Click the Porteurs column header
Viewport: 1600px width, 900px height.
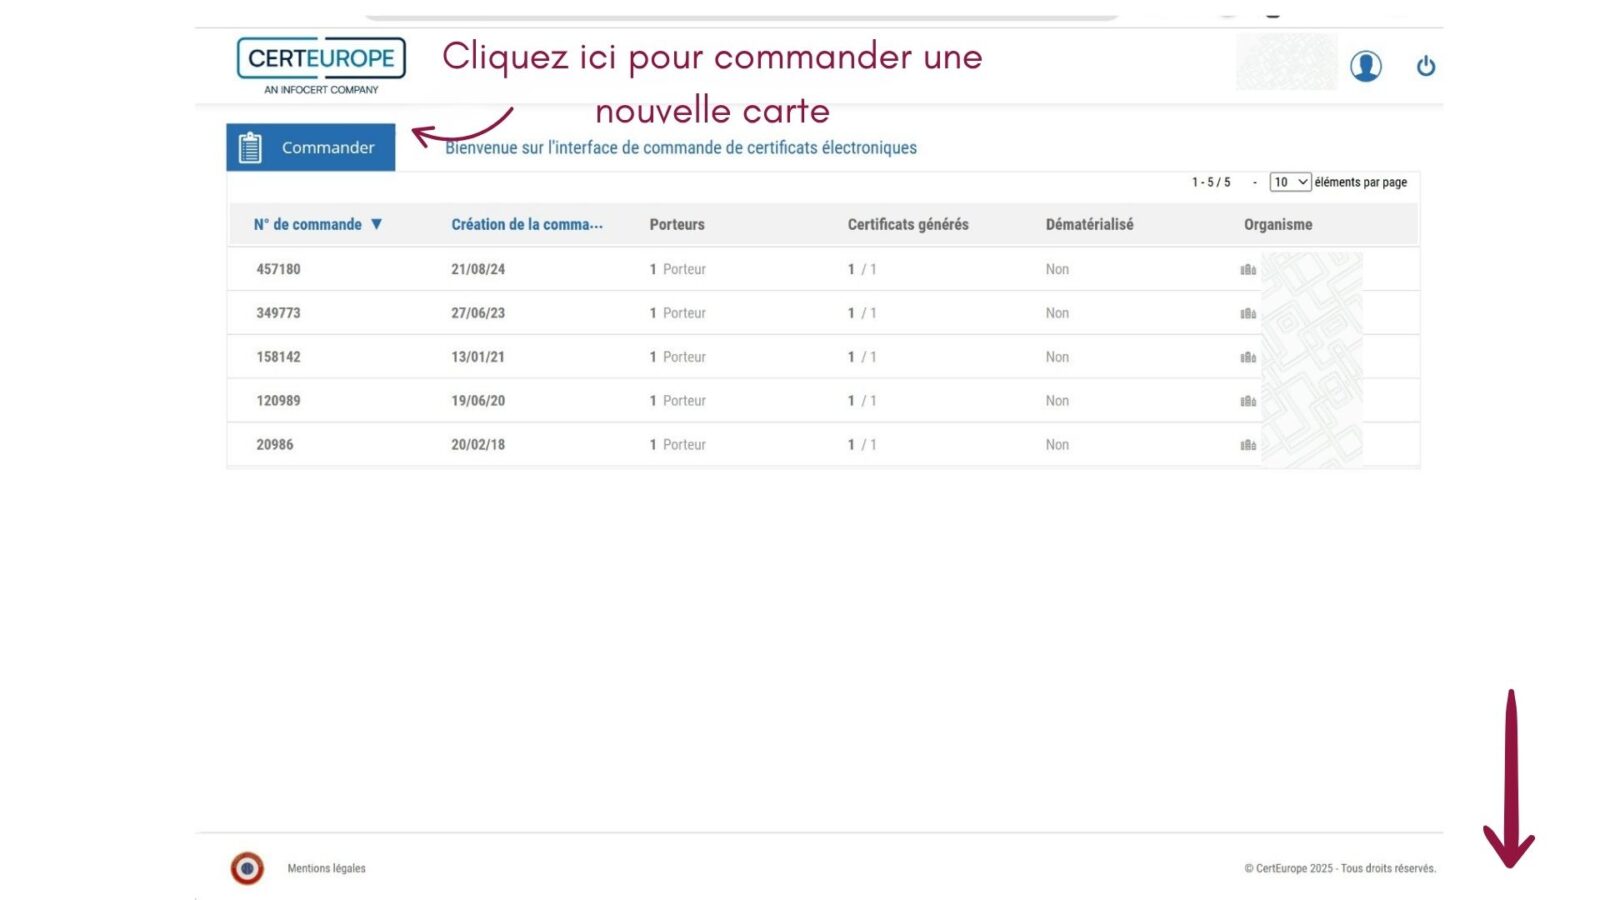pyautogui.click(x=677, y=224)
